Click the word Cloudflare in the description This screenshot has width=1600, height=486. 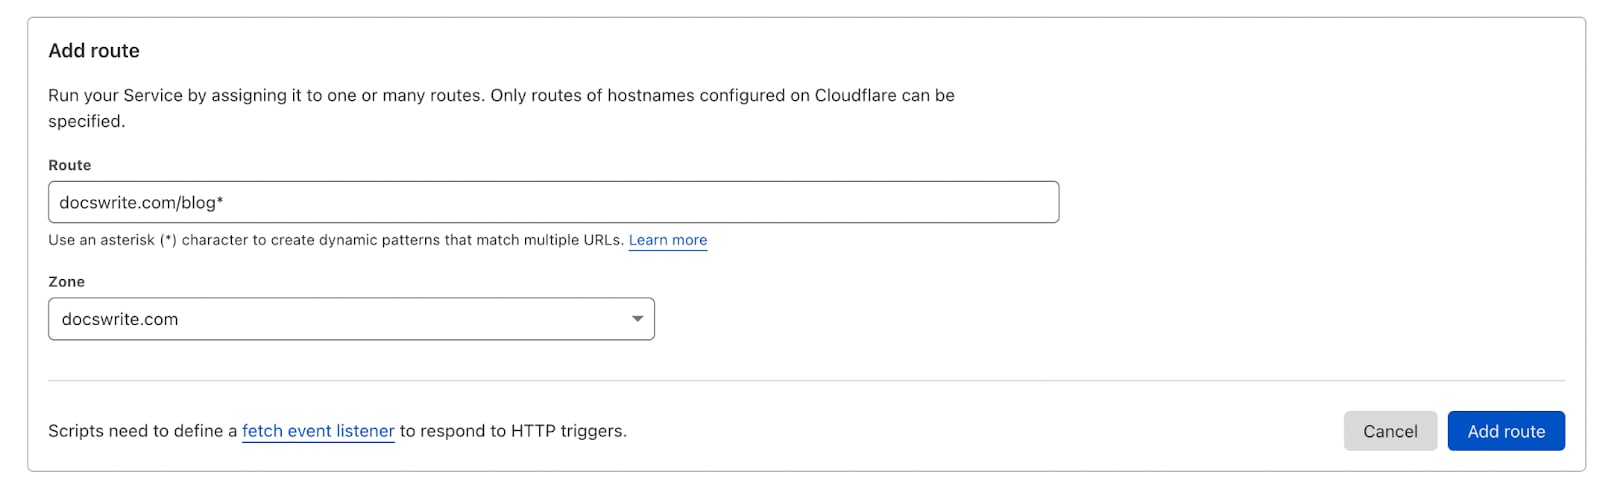[x=855, y=95]
